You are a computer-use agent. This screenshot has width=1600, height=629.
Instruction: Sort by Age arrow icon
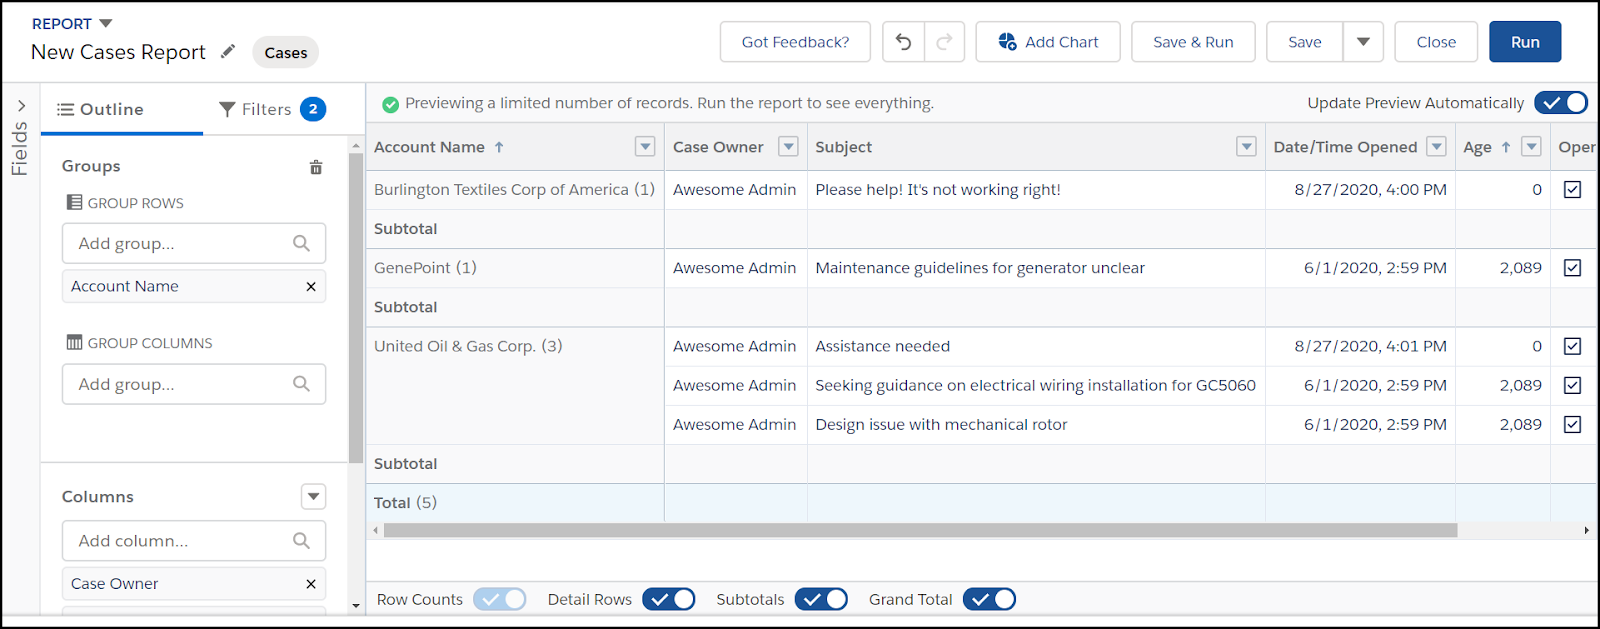[x=1506, y=147]
